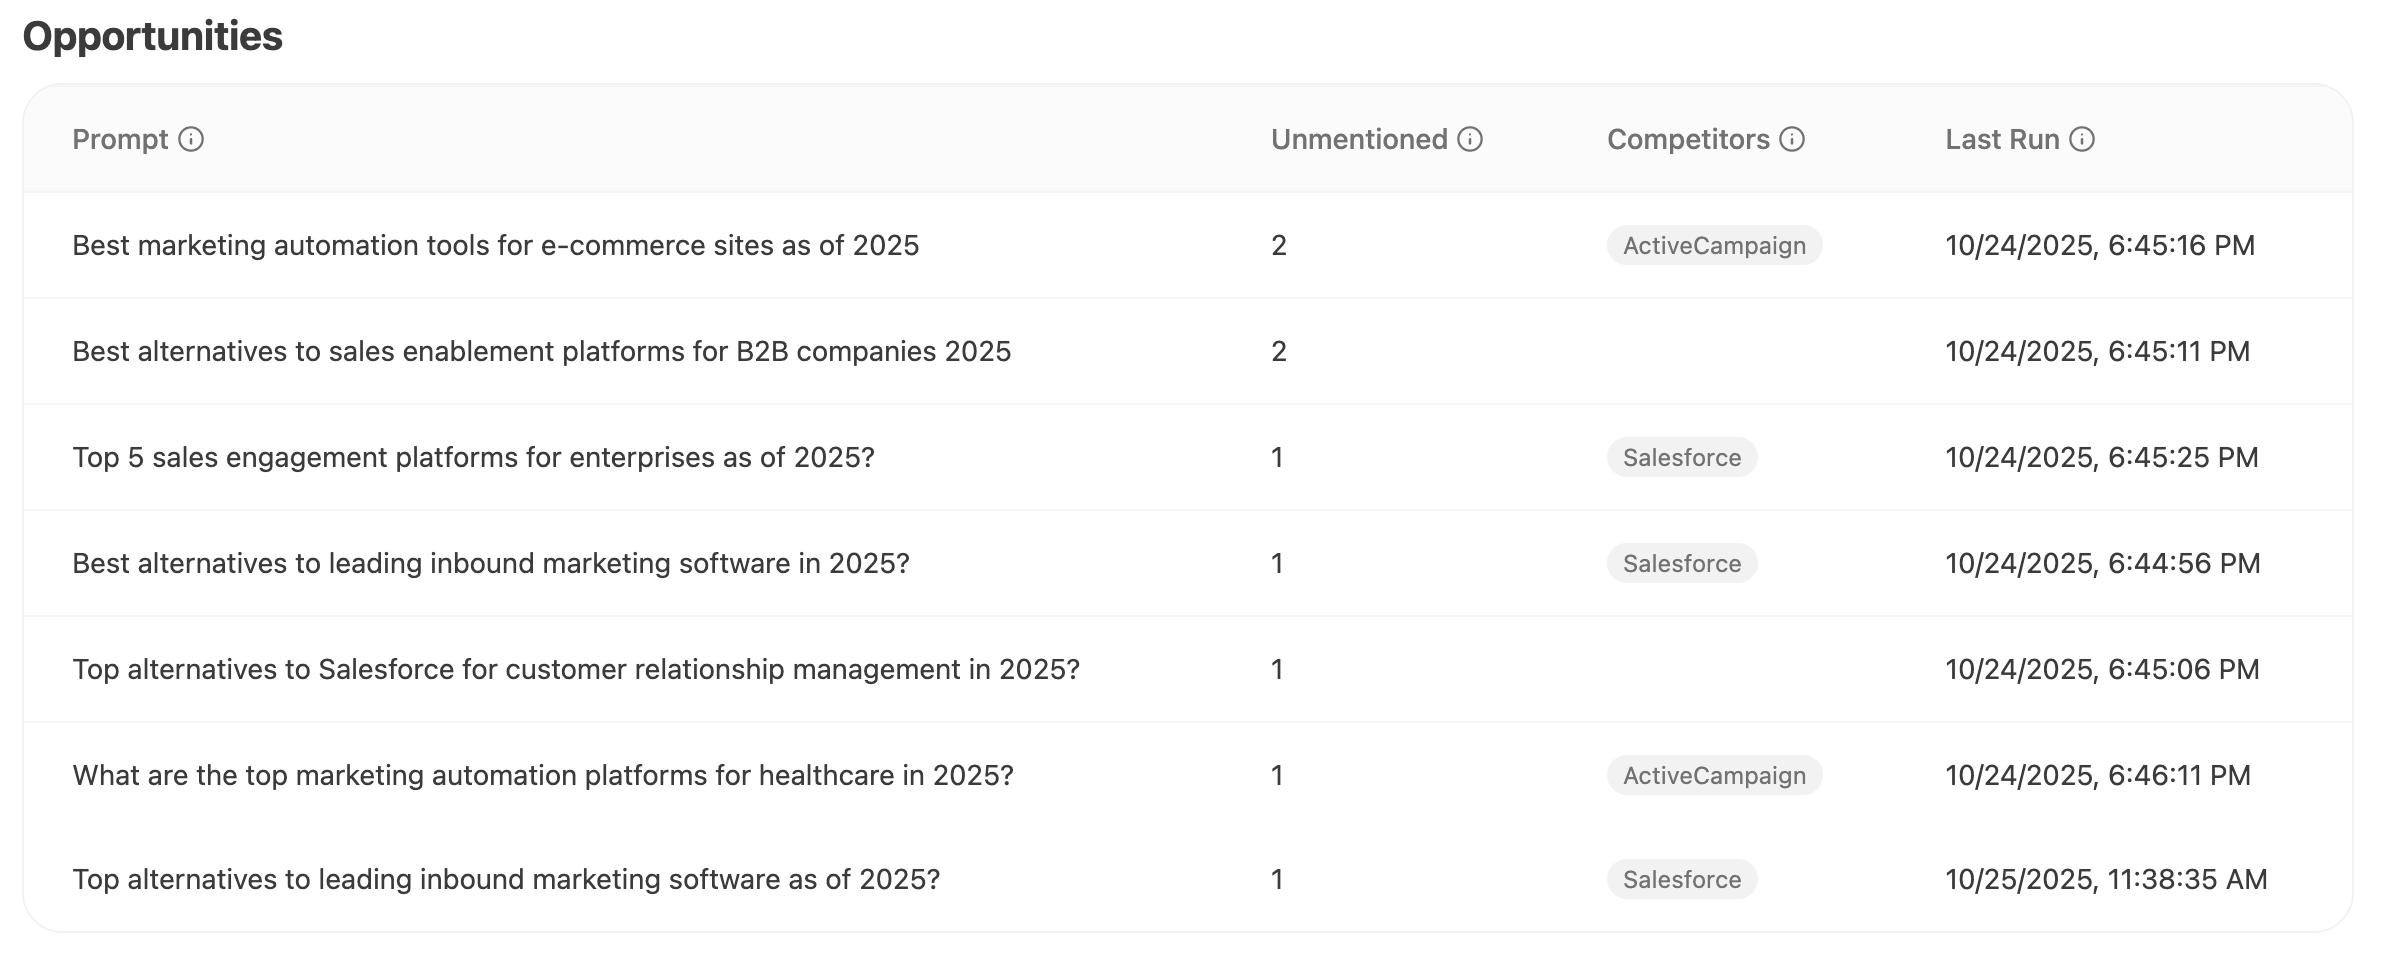The image size is (2382, 964).
Task: Open the Competitors column info tooltip
Action: [x=1792, y=140]
